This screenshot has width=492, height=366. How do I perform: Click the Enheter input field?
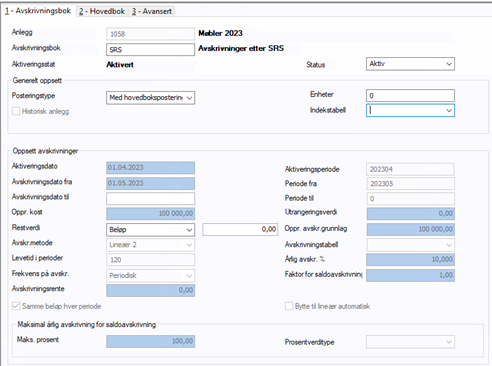410,95
